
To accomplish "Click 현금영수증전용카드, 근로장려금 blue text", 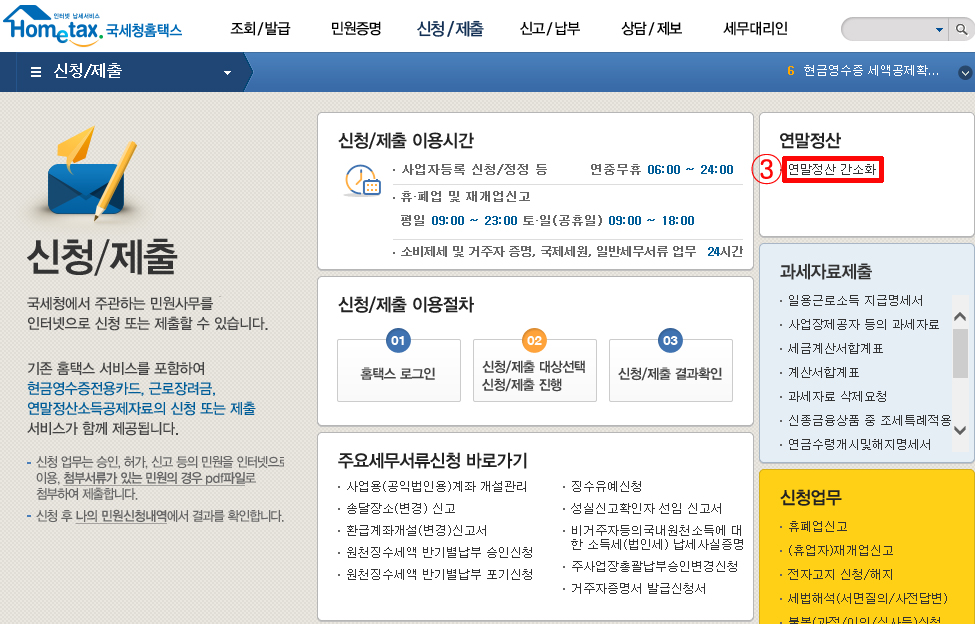I will 121,388.
